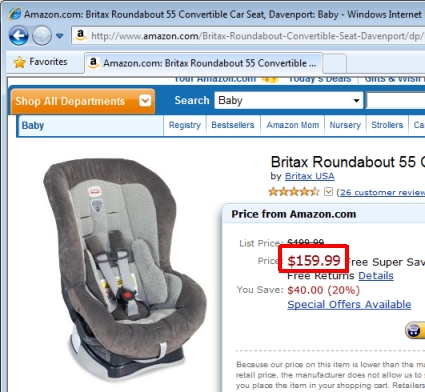
Task: Expand the rating breakdown dropdown beside the stars
Action: [328, 192]
